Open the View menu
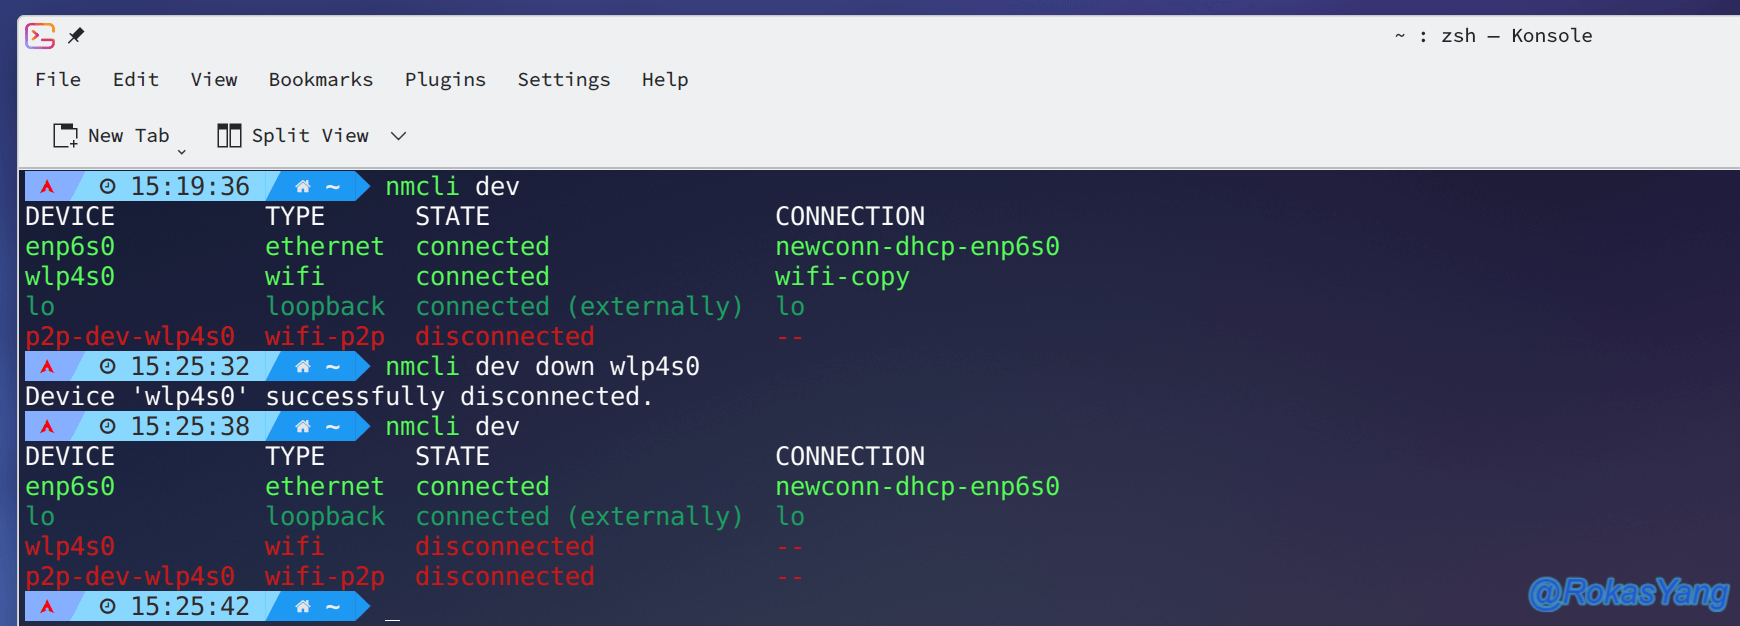Viewport: 1740px width, 626px height. (x=214, y=79)
